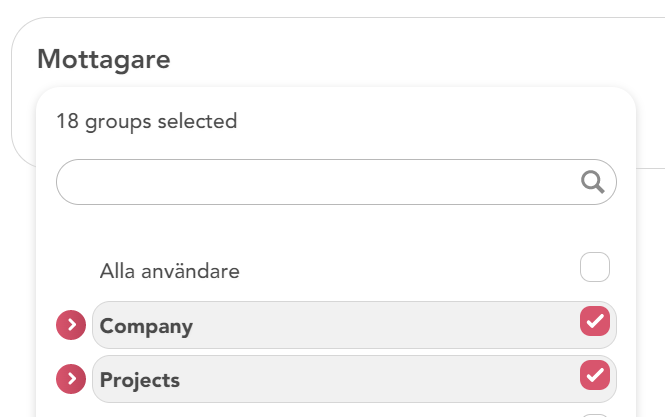
Task: Click the Mottagare section heading
Action: 104,59
